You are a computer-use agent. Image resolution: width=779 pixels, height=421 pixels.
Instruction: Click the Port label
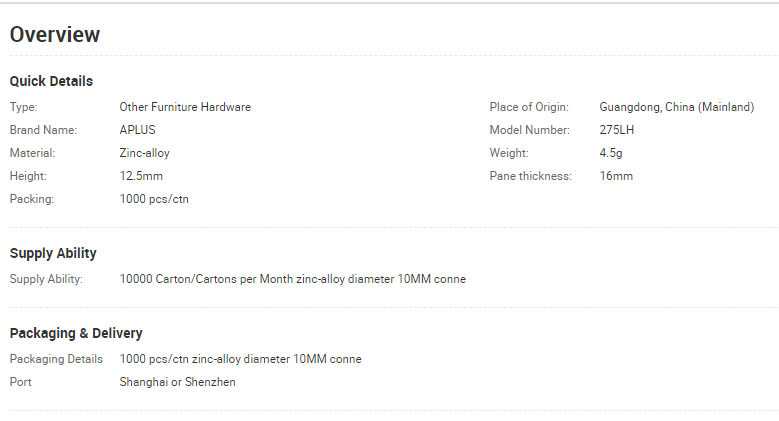(x=20, y=382)
